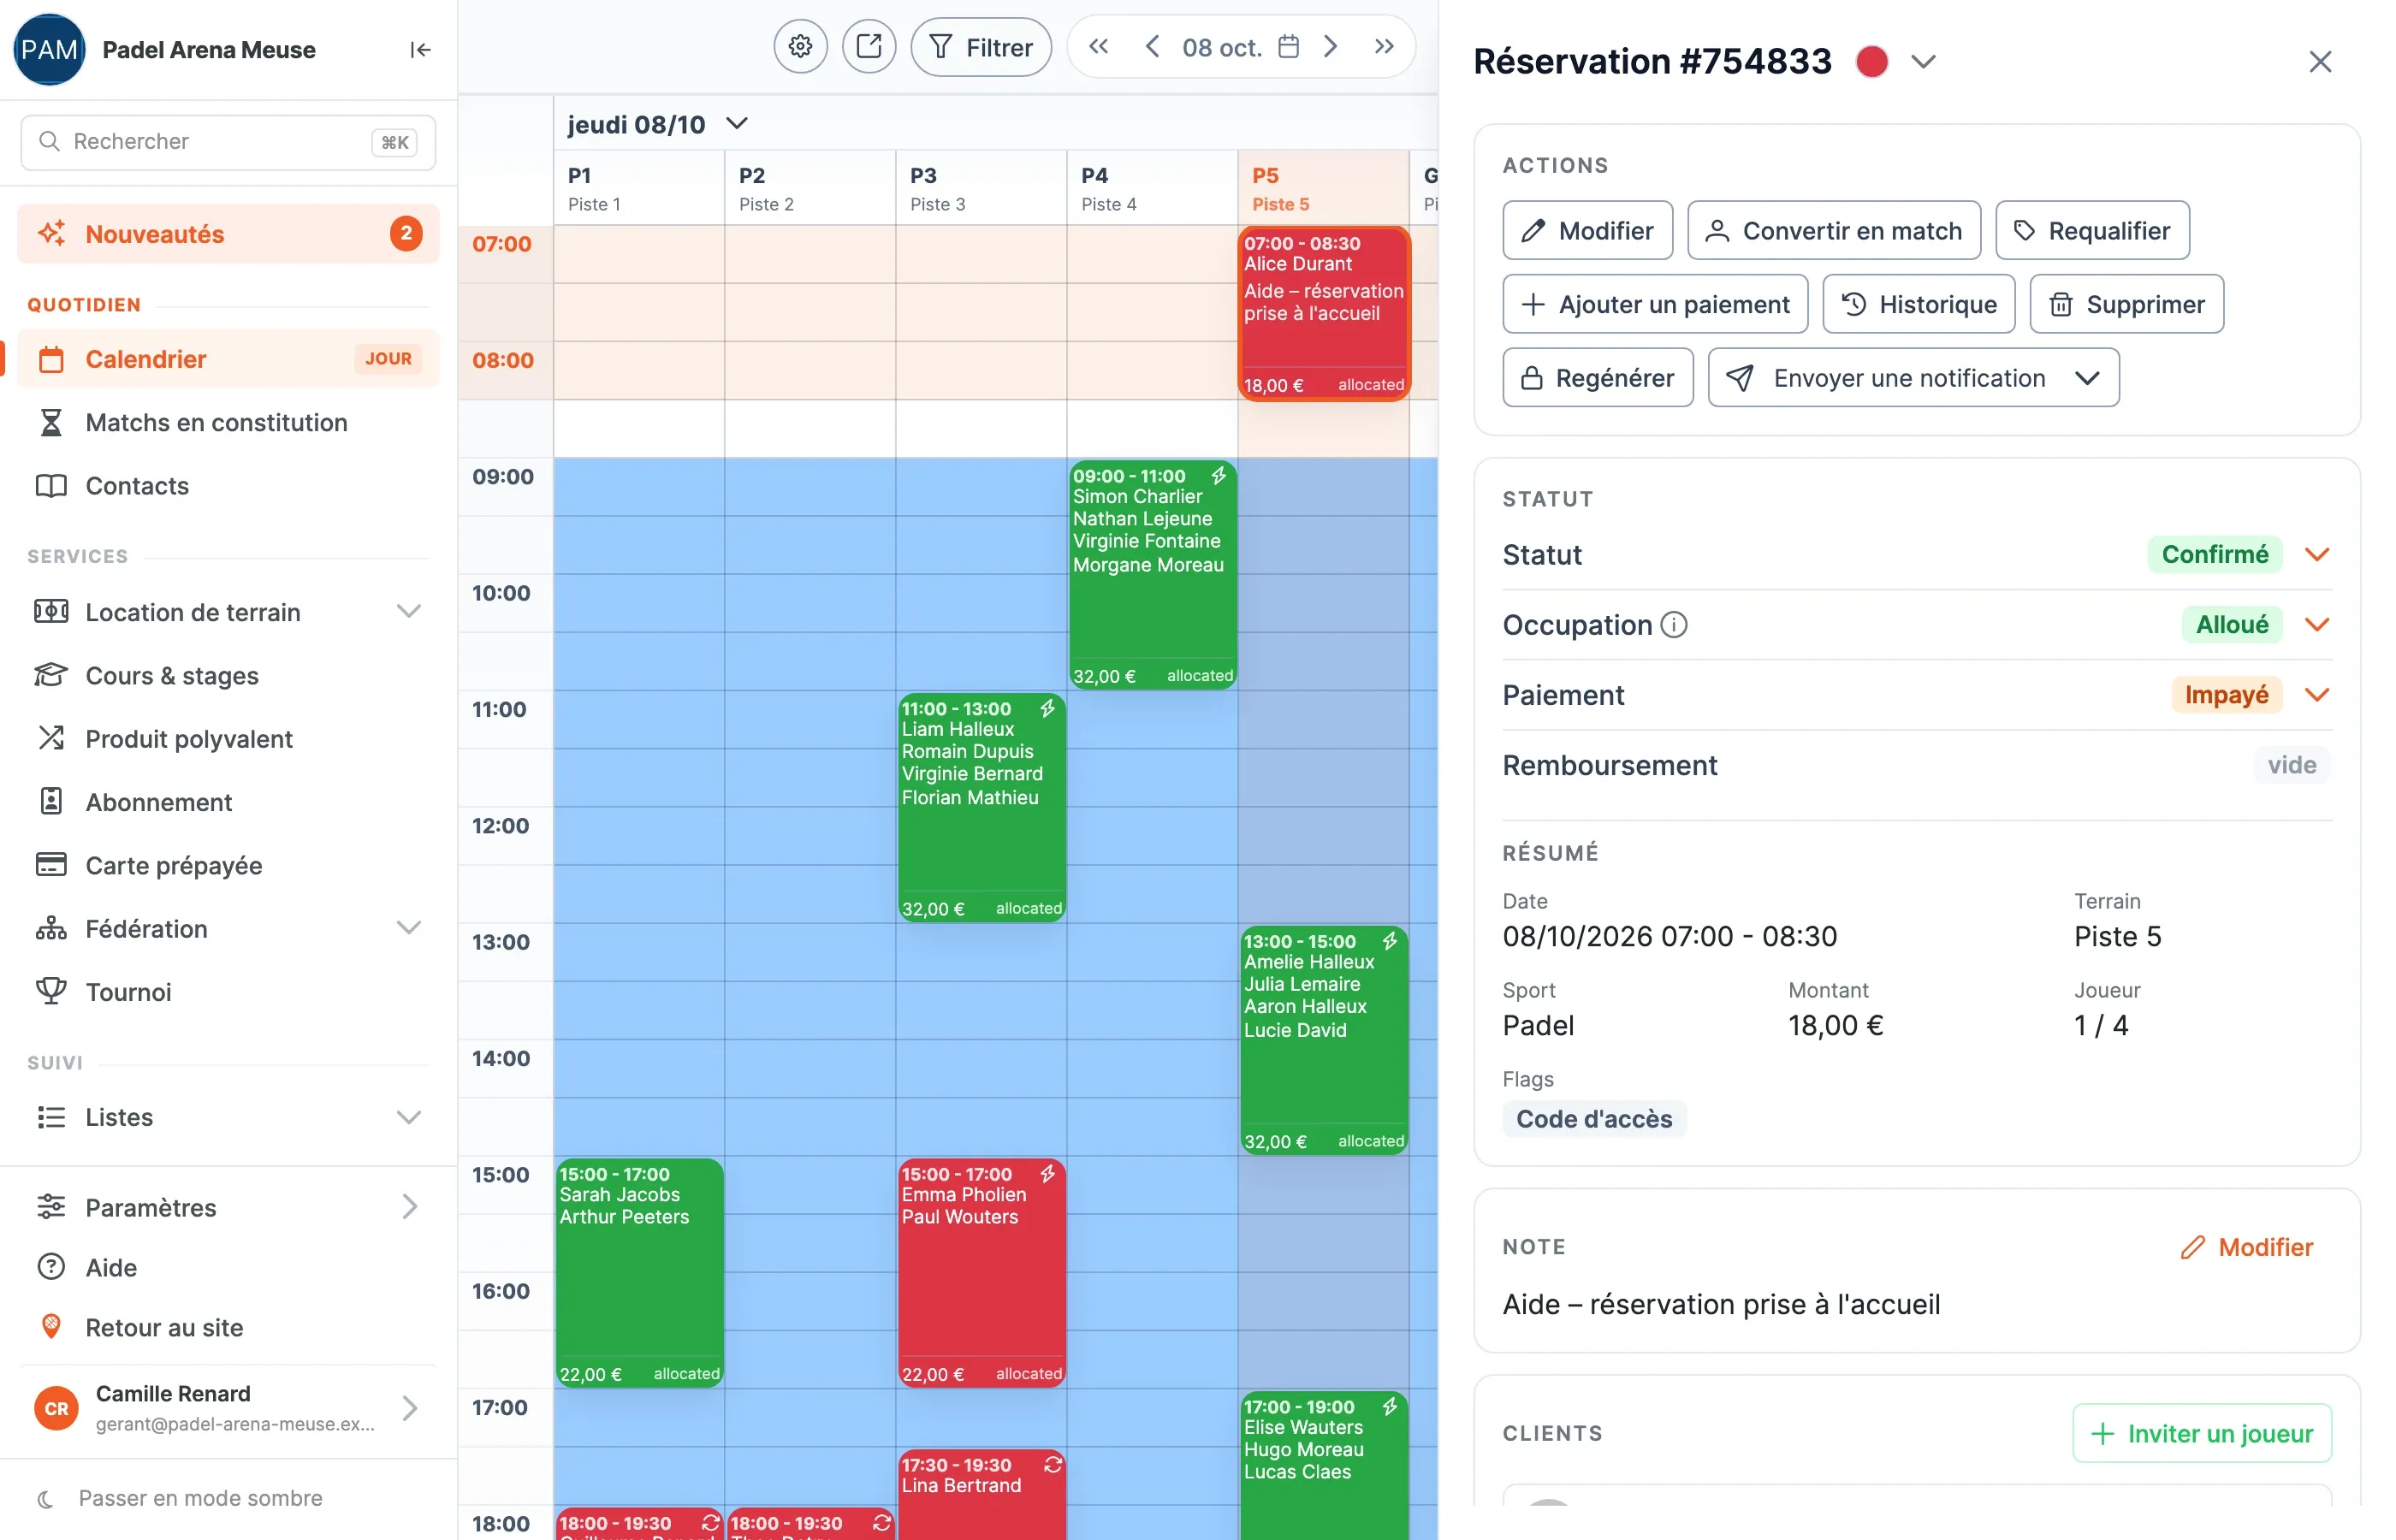Screen dimensions: 2396x1540
Task: Open Envoyer une notification dropdown
Action: coord(1913,378)
